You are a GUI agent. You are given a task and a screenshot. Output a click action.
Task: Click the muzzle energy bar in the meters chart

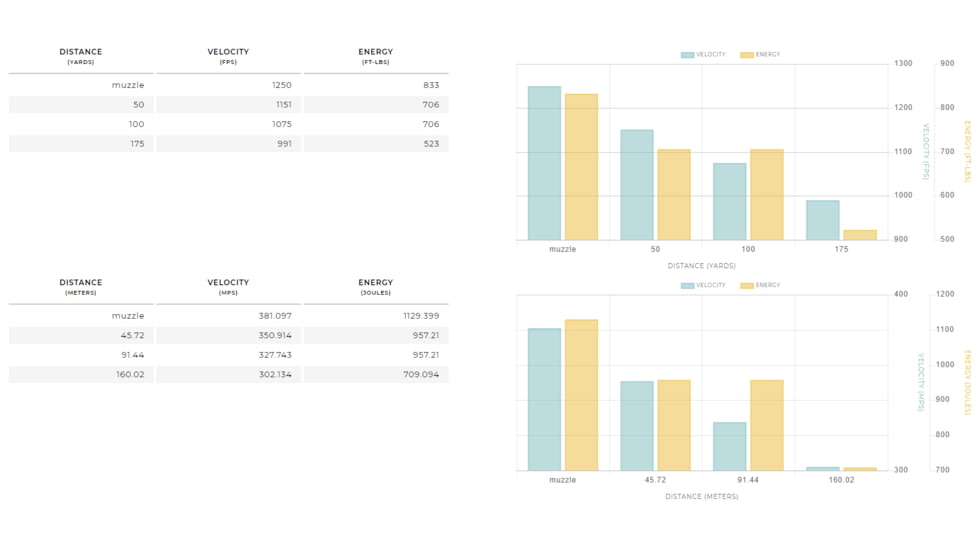(581, 395)
